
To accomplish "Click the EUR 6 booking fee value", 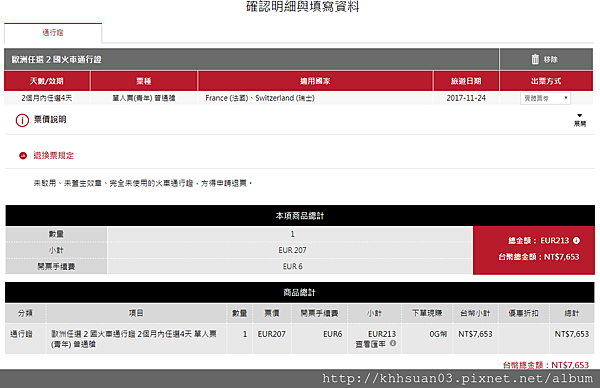I will tap(292, 266).
